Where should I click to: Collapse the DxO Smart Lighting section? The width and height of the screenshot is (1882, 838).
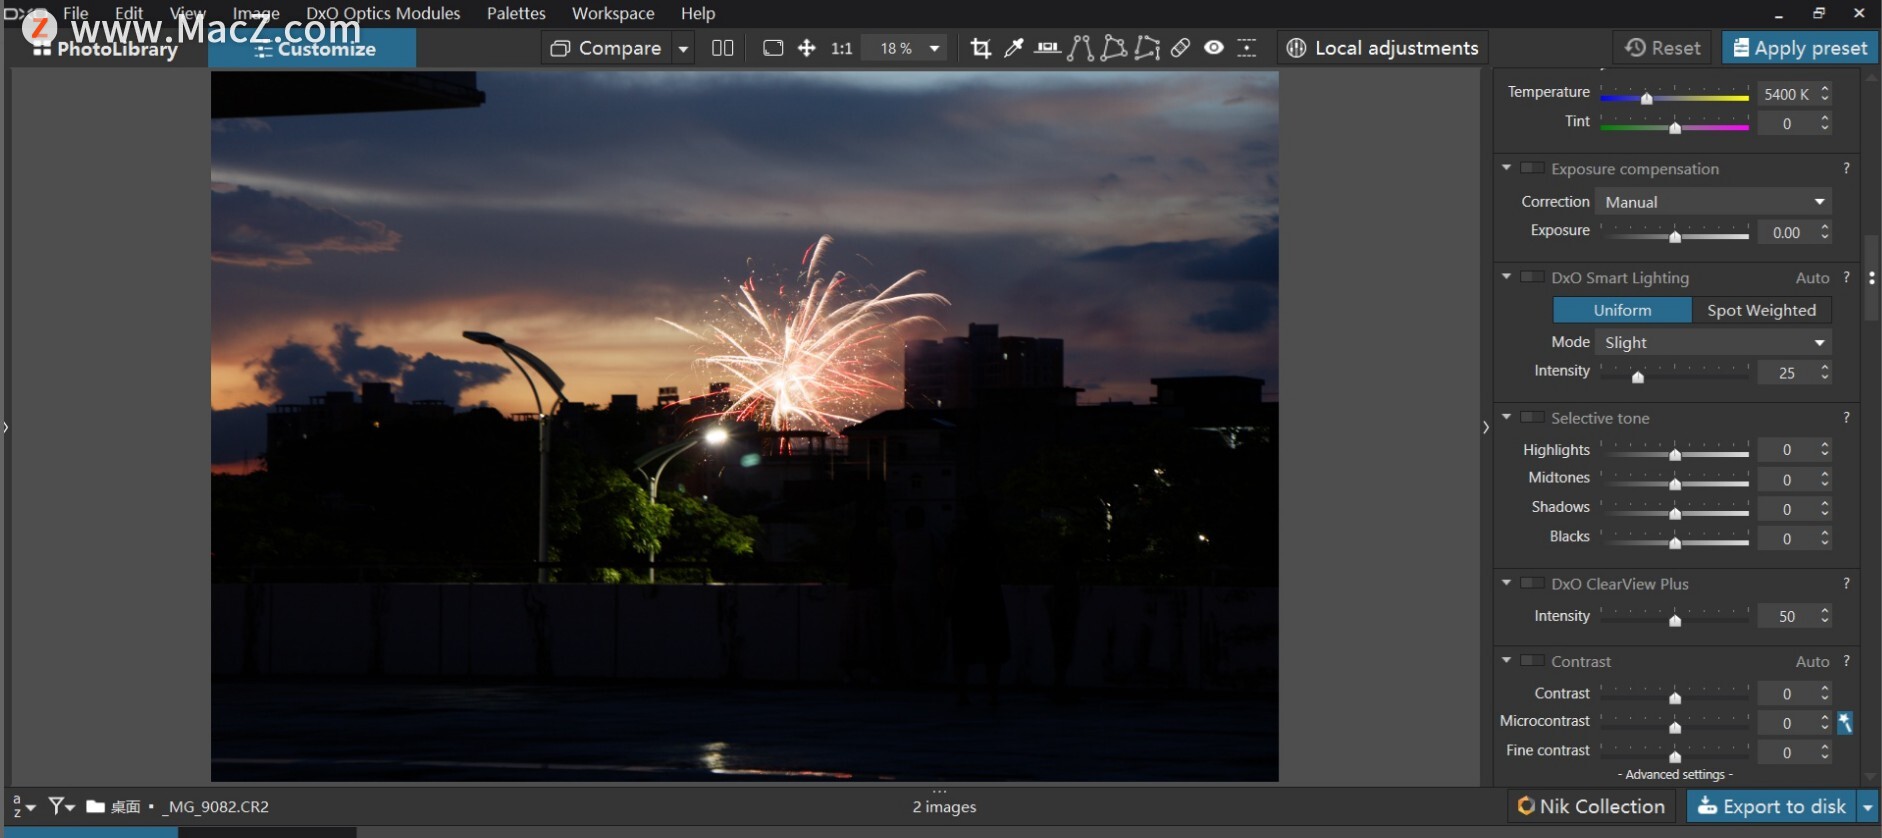click(1506, 277)
